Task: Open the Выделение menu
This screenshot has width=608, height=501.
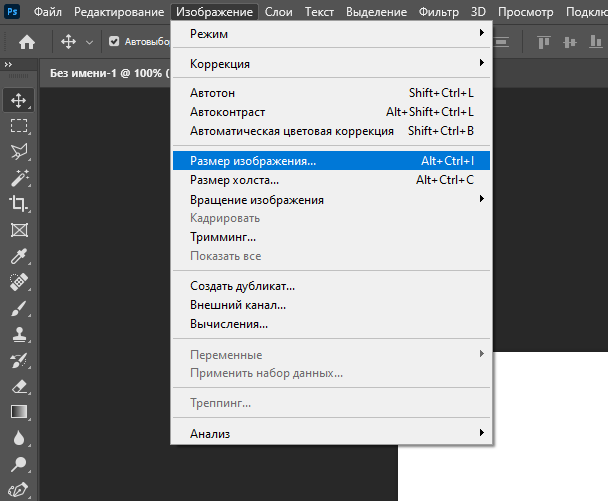Action: click(x=377, y=12)
